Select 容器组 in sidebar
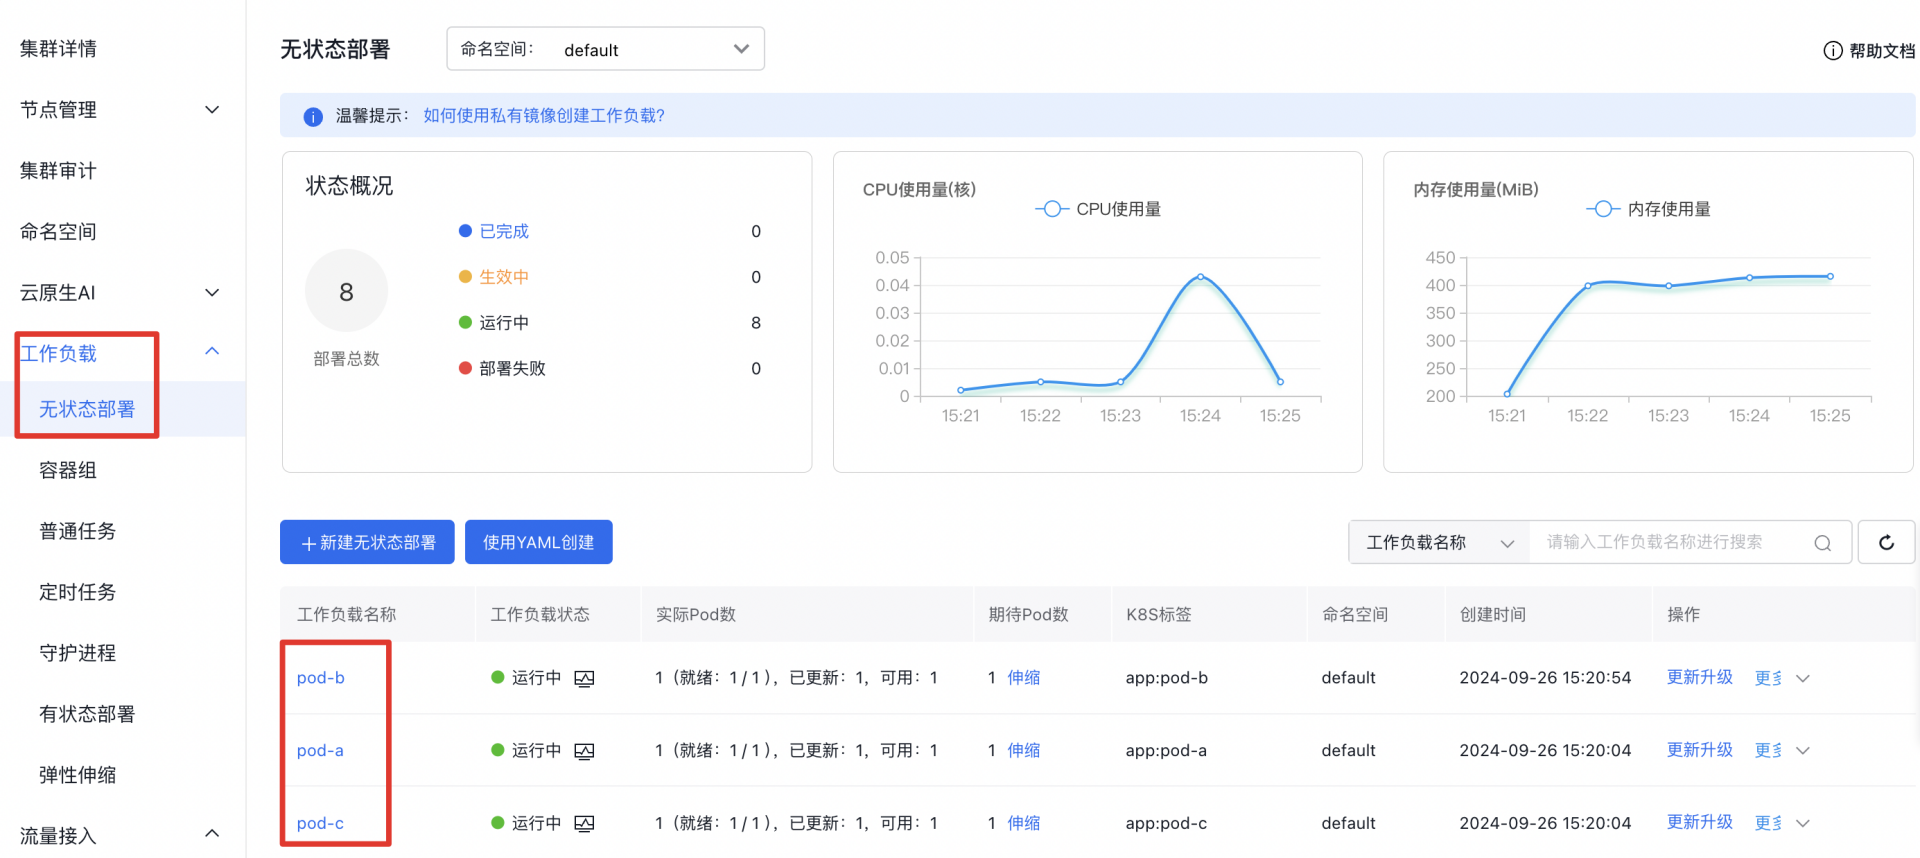Screen dimensions: 1920x858 68,470
